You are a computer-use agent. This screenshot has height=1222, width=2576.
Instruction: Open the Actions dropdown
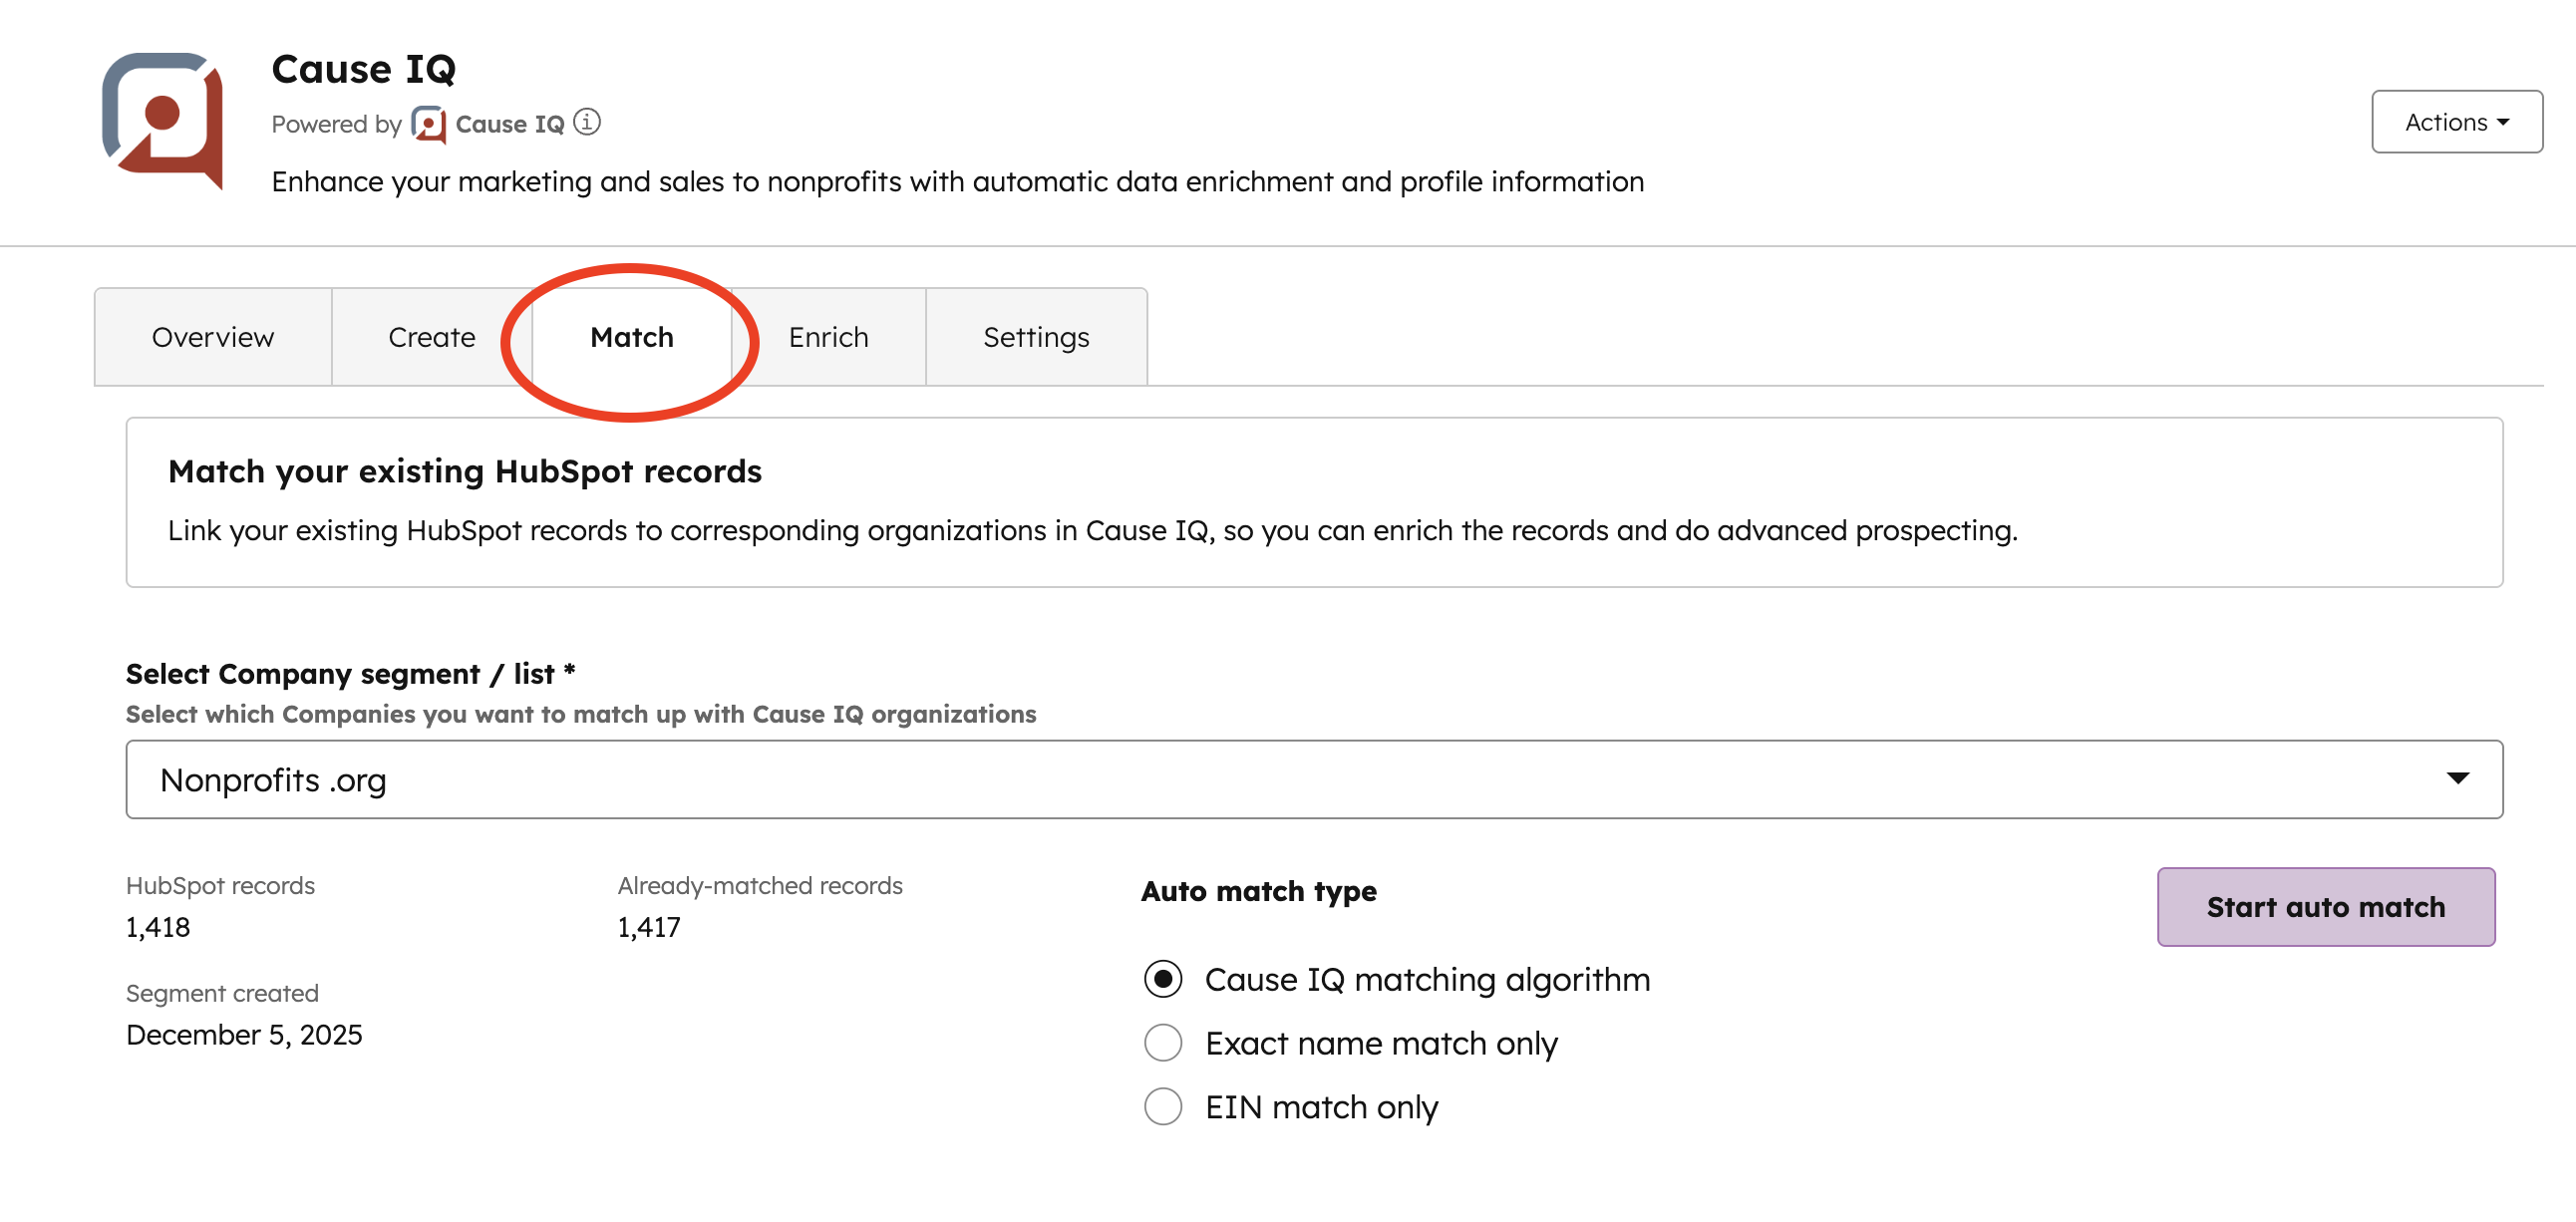2455,121
